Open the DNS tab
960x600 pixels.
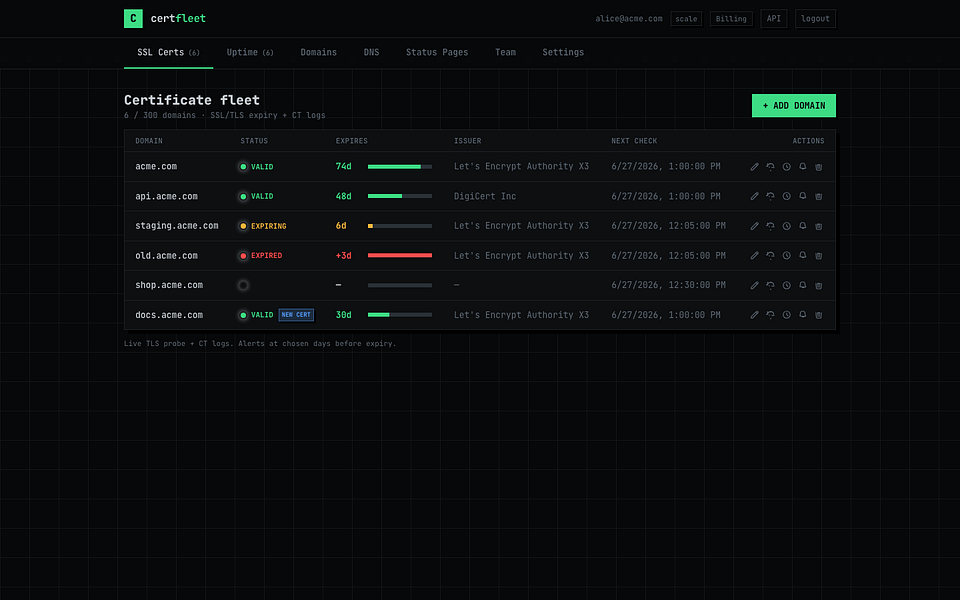point(371,53)
